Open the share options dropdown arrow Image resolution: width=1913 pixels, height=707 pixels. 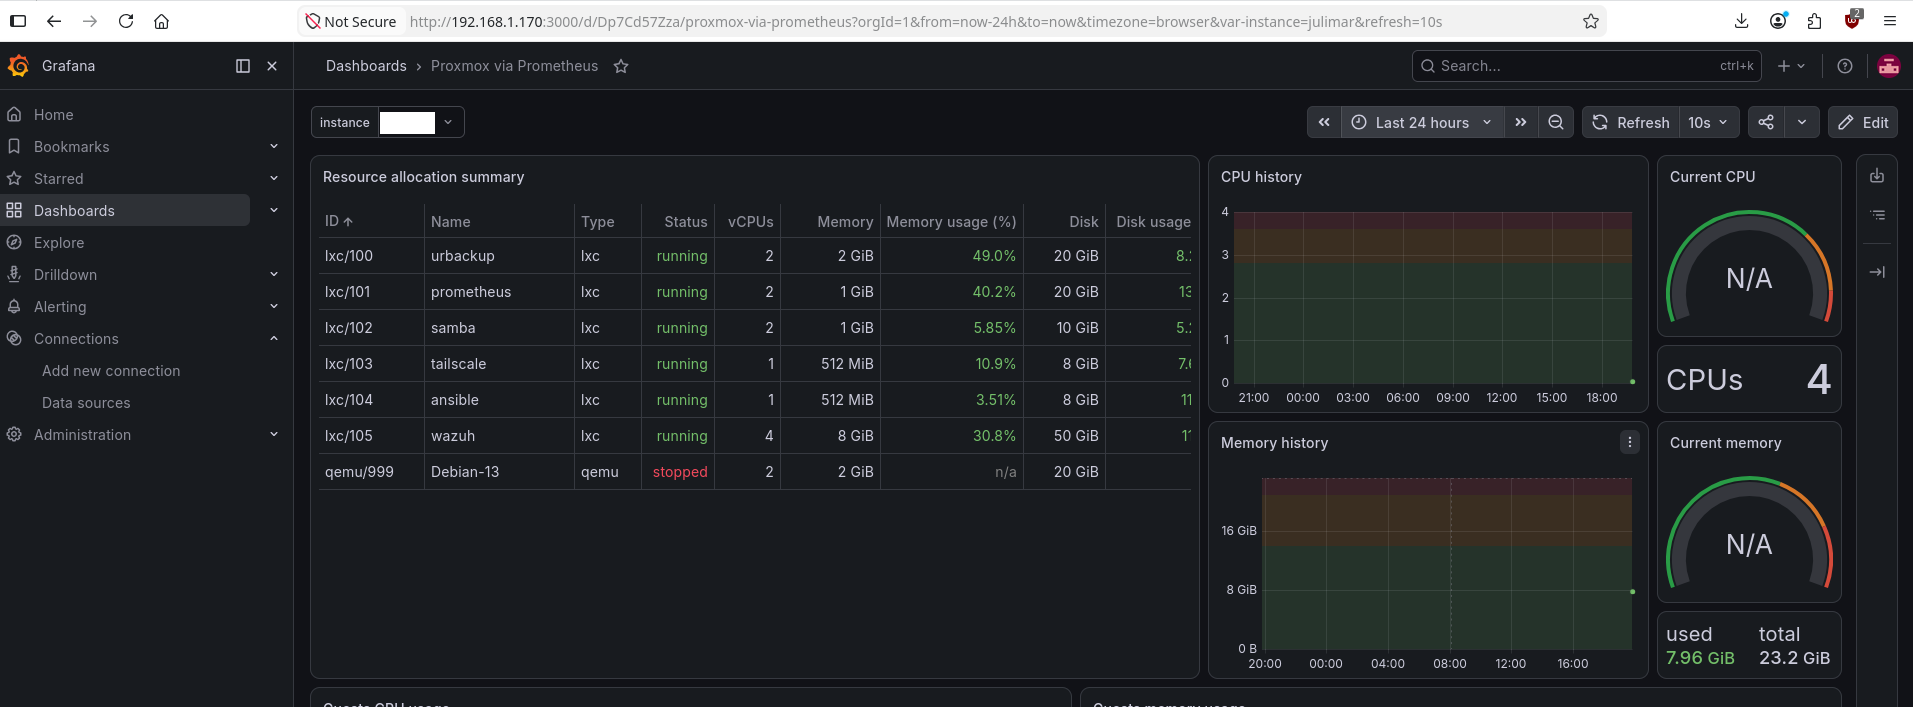[1801, 122]
